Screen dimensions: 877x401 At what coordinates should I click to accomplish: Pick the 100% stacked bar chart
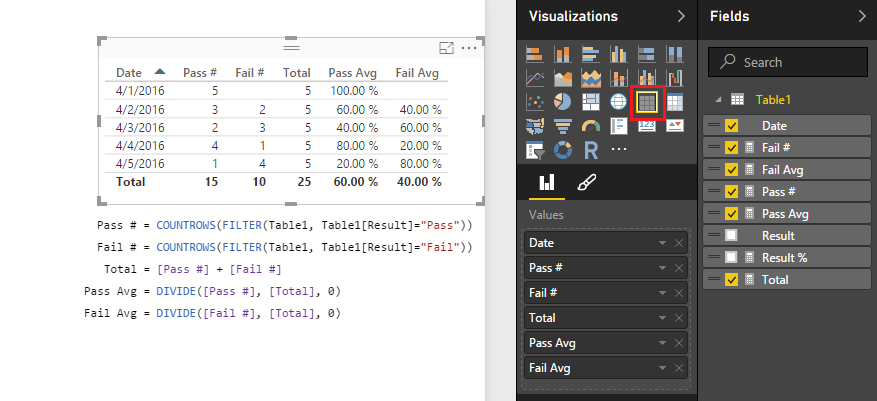click(x=647, y=54)
